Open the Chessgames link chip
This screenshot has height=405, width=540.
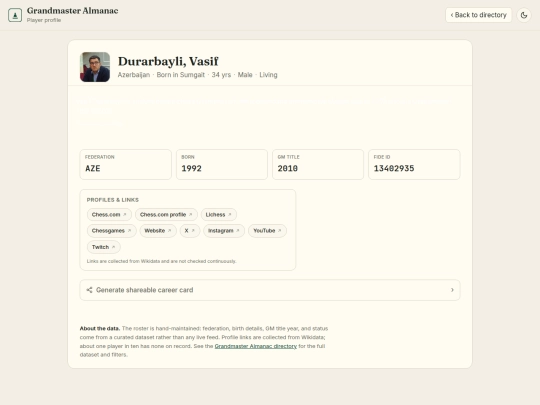pos(112,231)
